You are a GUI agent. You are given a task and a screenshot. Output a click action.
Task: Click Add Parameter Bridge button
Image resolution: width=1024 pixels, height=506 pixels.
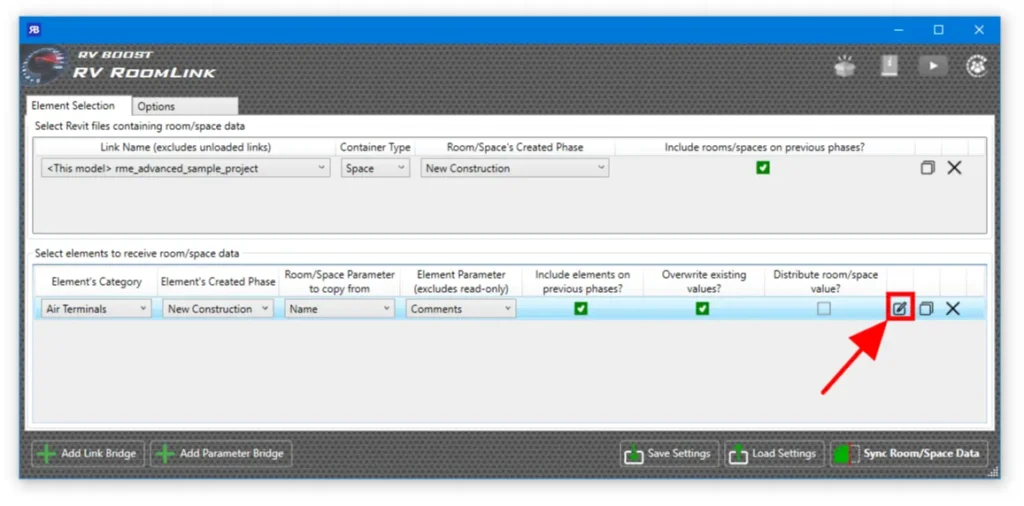[221, 453]
